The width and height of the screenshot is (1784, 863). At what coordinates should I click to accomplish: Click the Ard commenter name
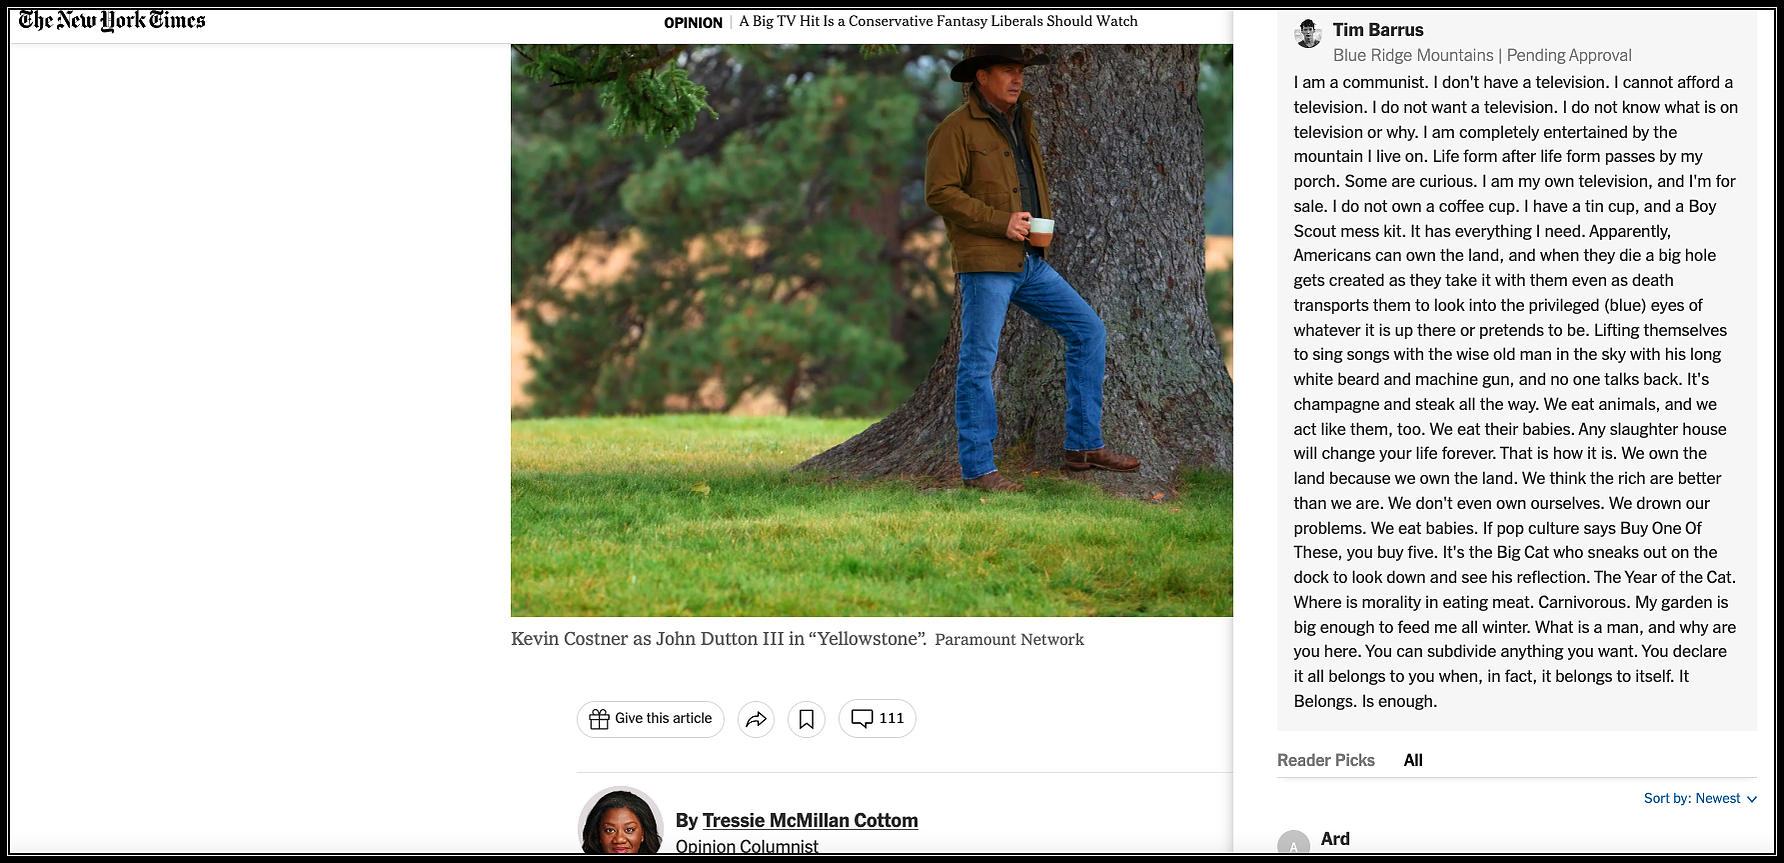(1335, 839)
